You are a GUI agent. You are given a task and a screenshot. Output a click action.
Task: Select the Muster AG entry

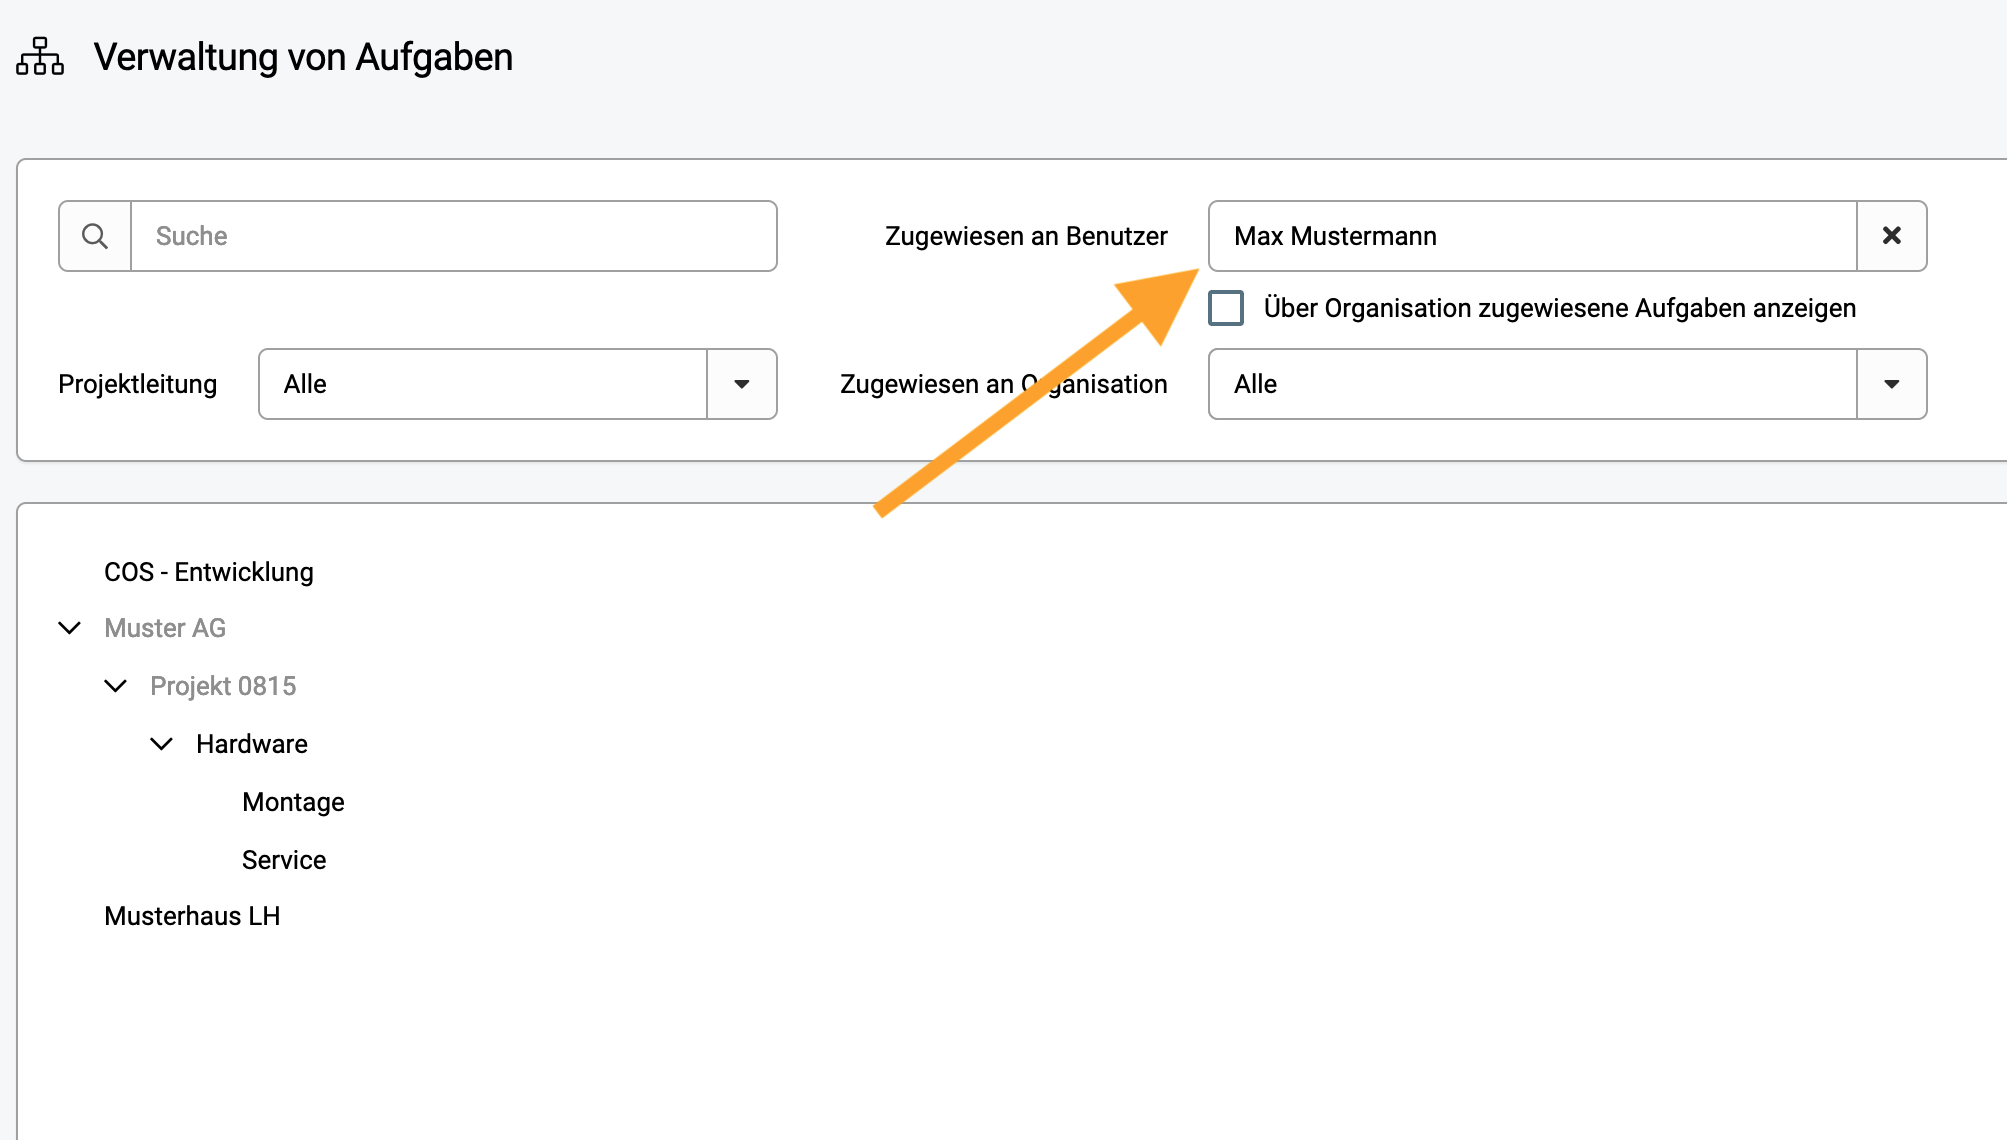click(x=165, y=628)
